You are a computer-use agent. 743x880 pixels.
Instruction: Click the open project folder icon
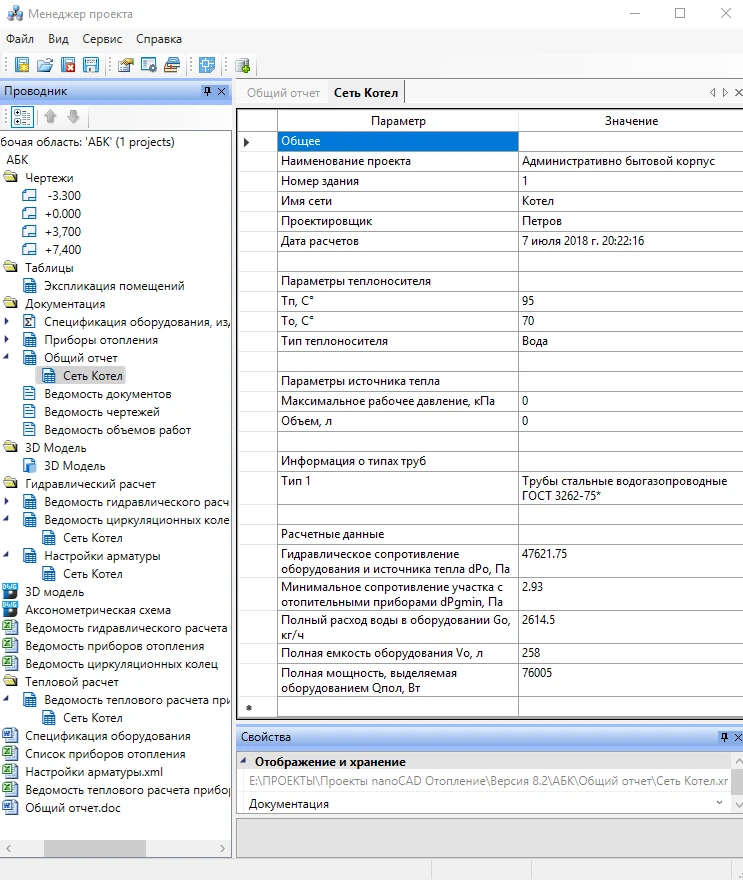coord(45,66)
